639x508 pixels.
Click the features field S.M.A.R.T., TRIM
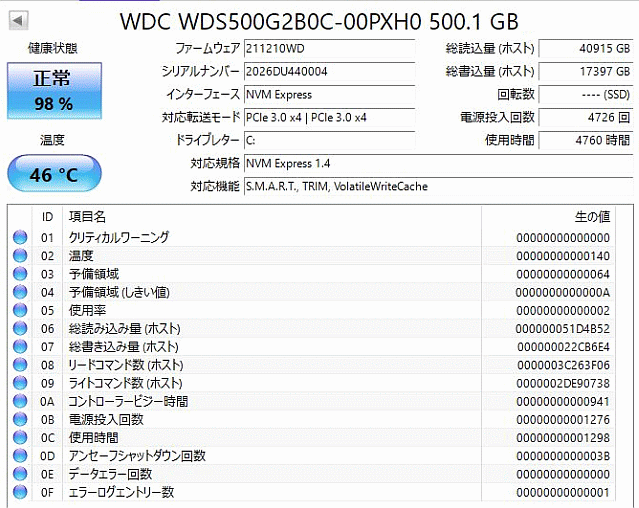click(438, 187)
